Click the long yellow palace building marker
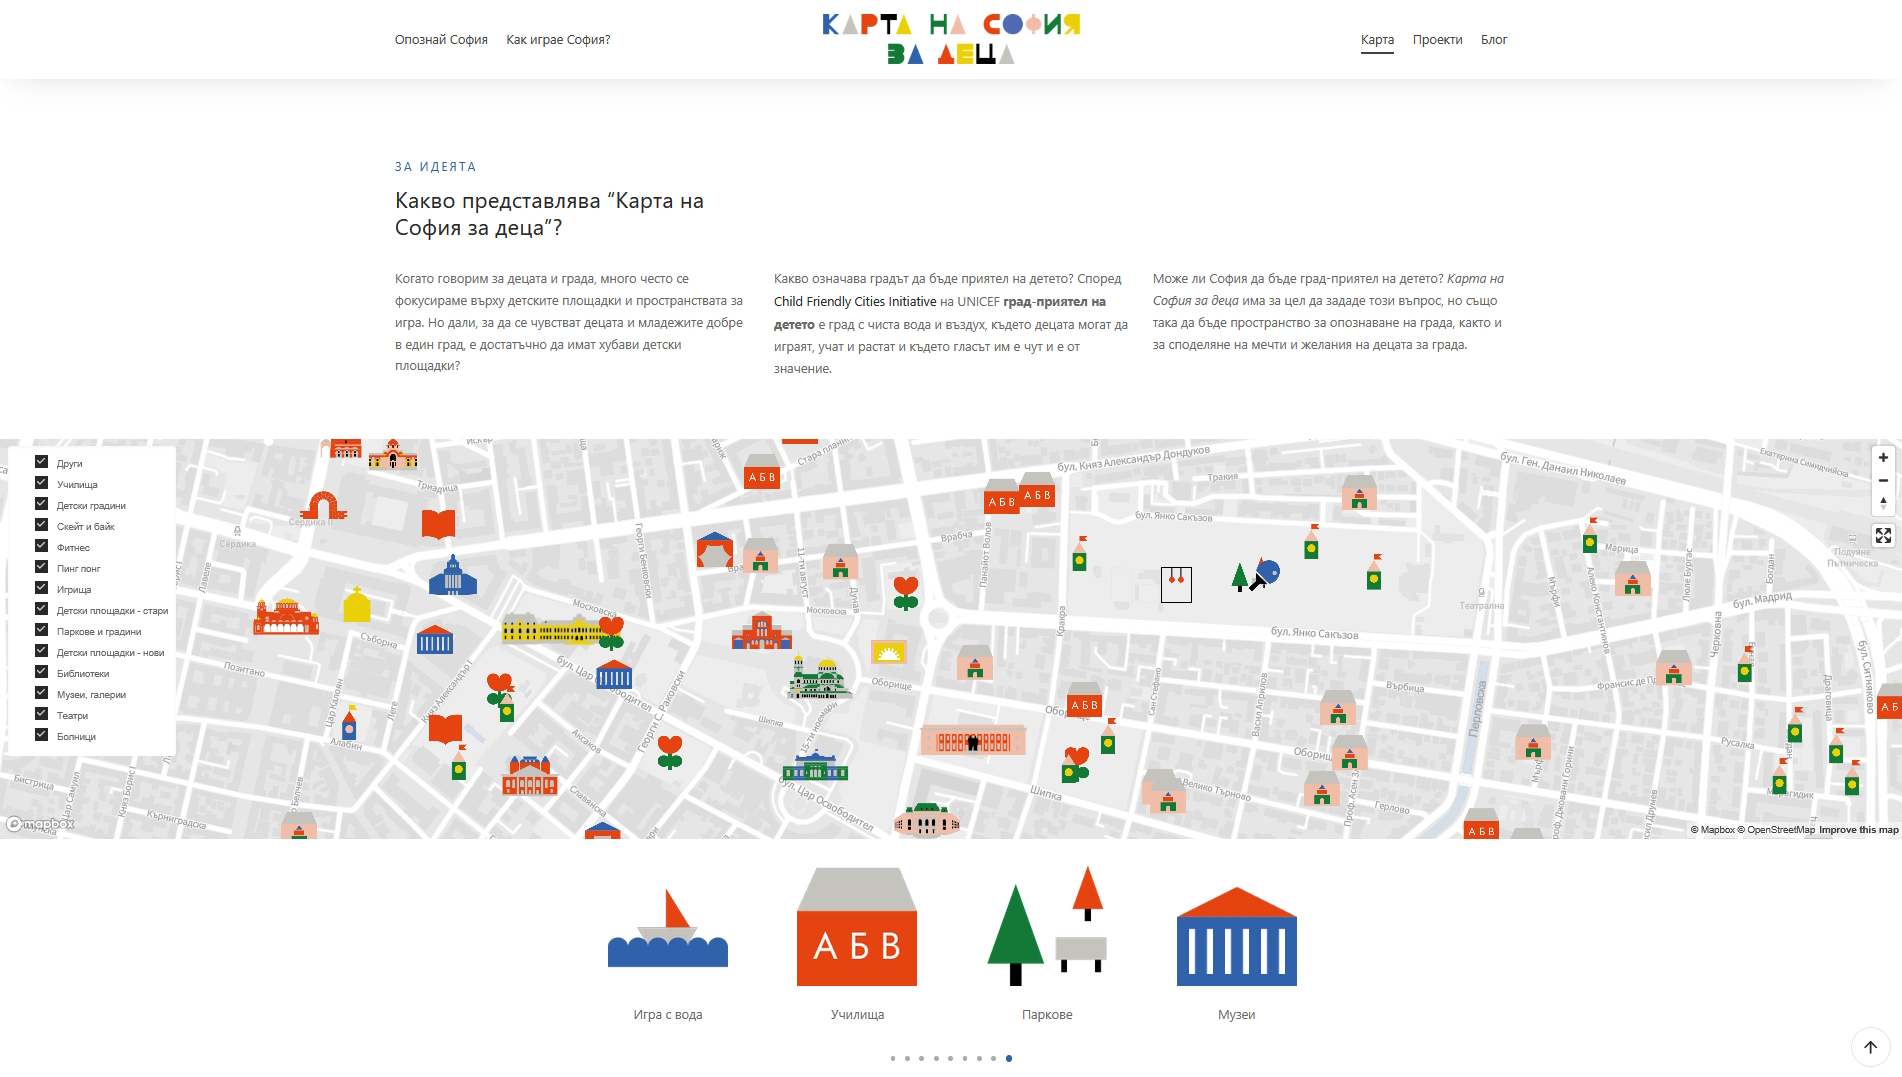1902x1077 pixels. point(551,629)
